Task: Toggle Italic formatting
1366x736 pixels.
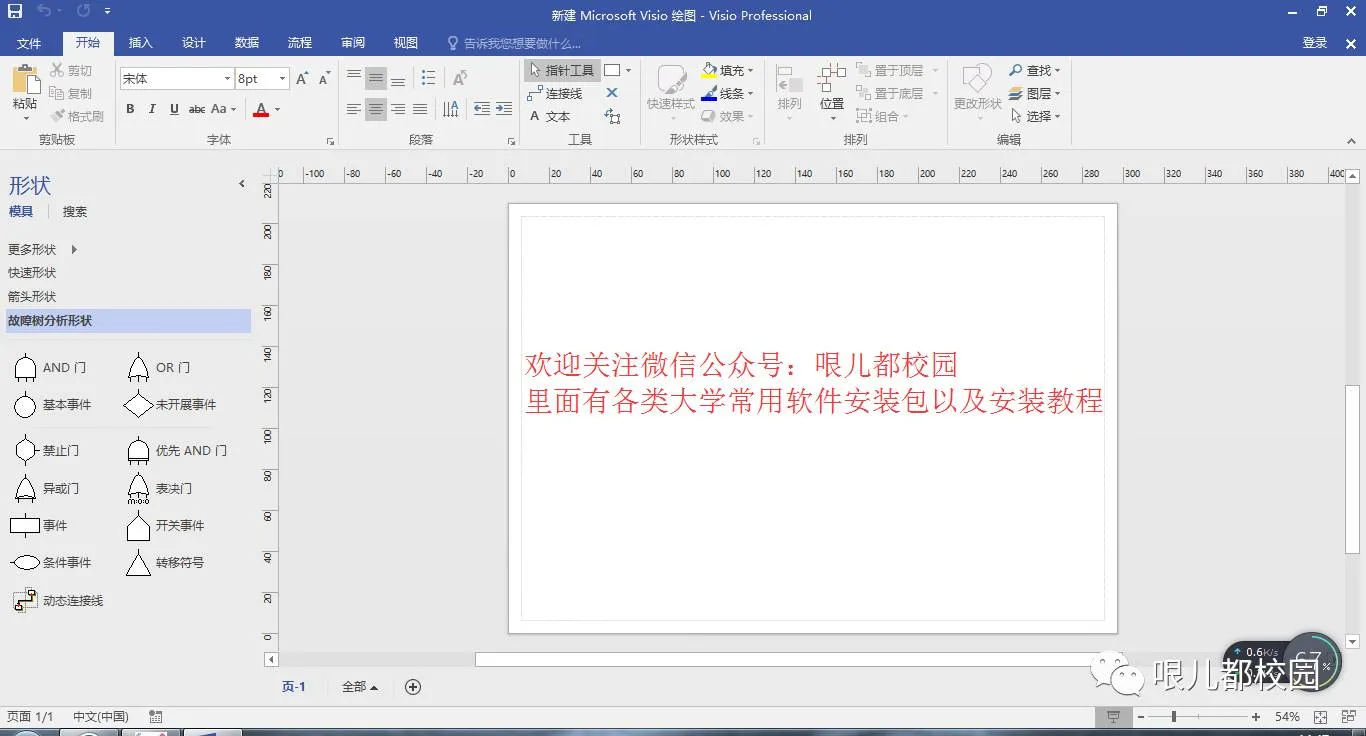Action: pyautogui.click(x=152, y=109)
